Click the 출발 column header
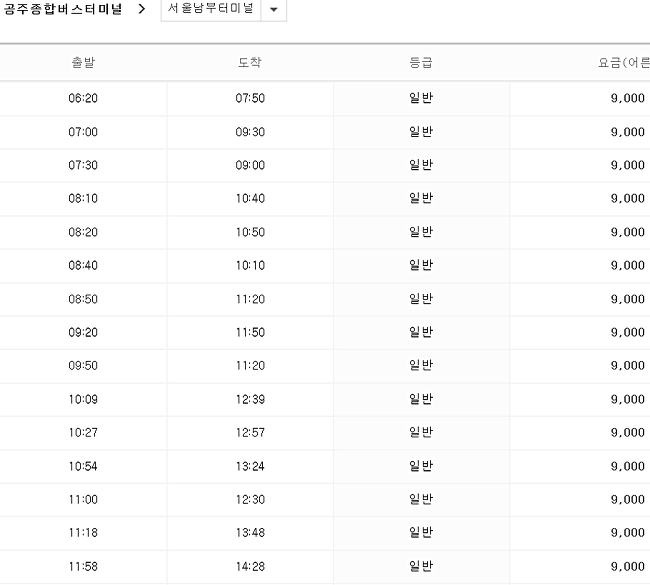The width and height of the screenshot is (650, 585). (83, 63)
